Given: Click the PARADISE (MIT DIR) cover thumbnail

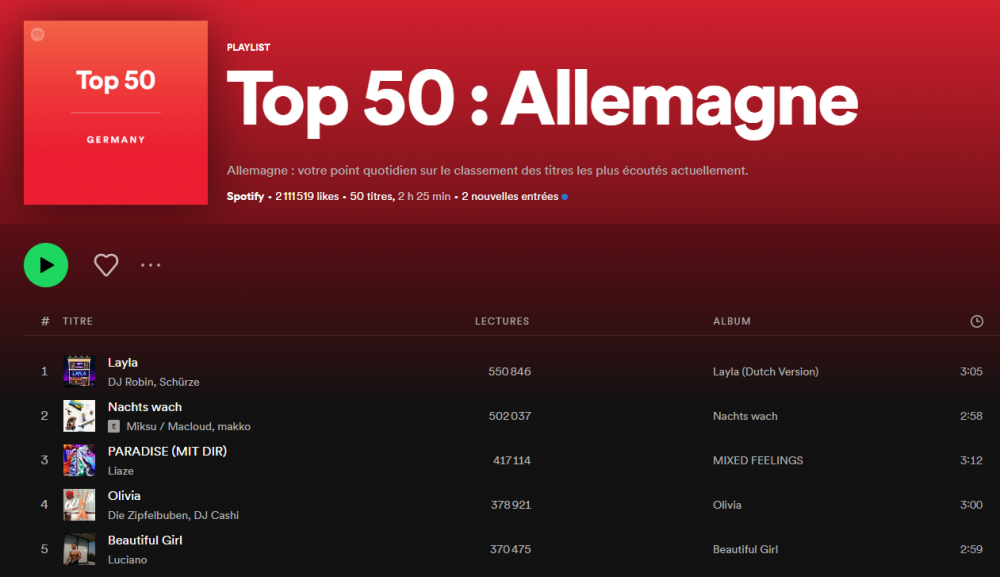Looking at the screenshot, I should [79, 460].
